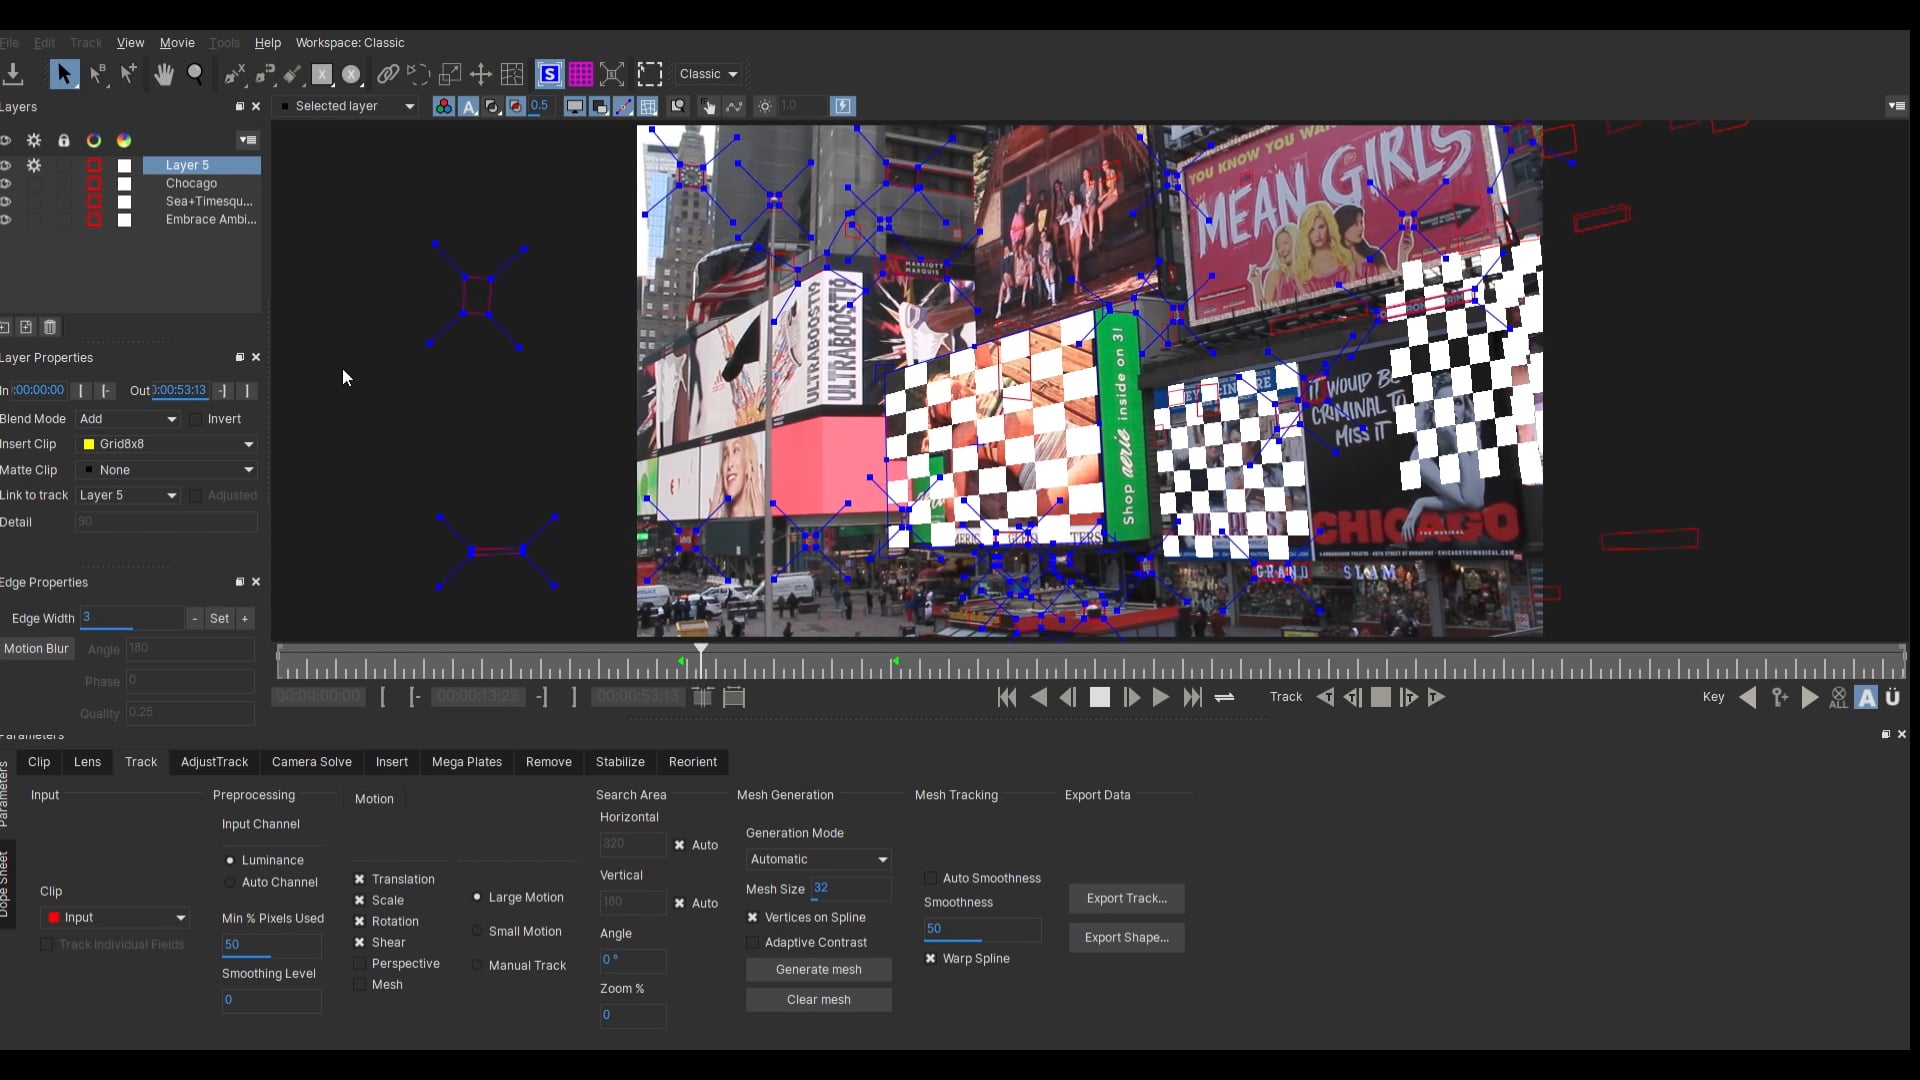The width and height of the screenshot is (1920, 1080).
Task: Switch to the AdjustTrack tab
Action: pos(214,762)
